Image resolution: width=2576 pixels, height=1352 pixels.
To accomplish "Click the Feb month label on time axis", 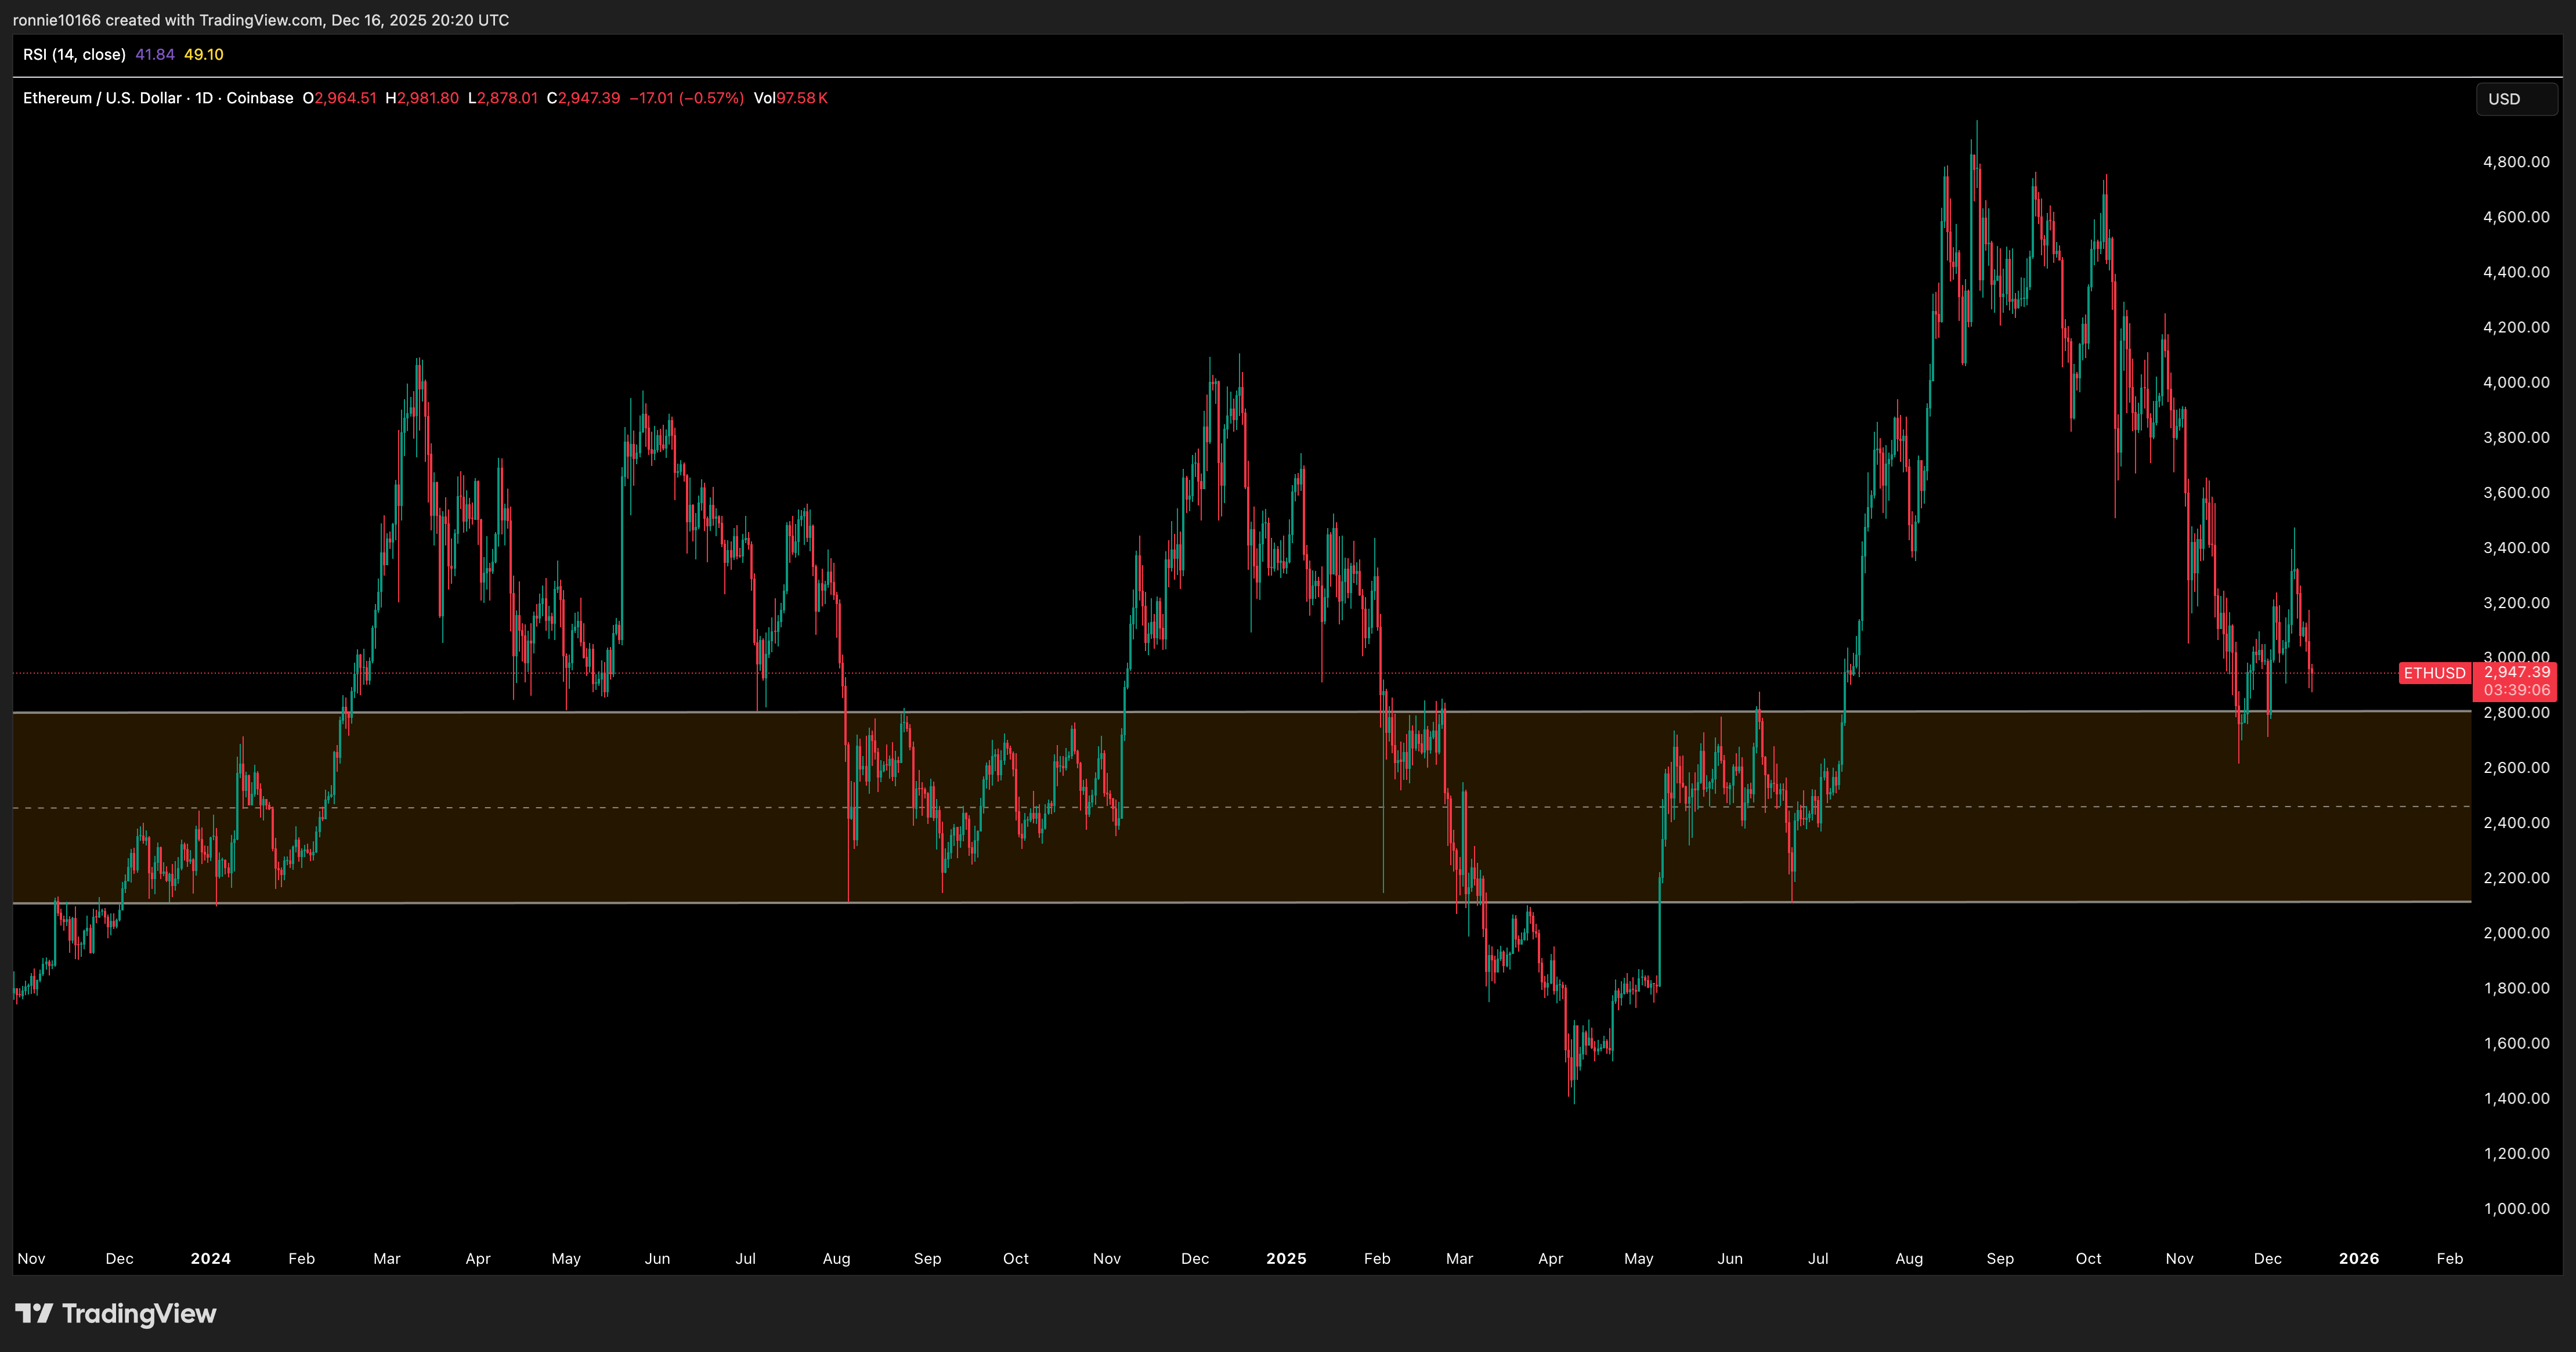I will pos(301,1259).
